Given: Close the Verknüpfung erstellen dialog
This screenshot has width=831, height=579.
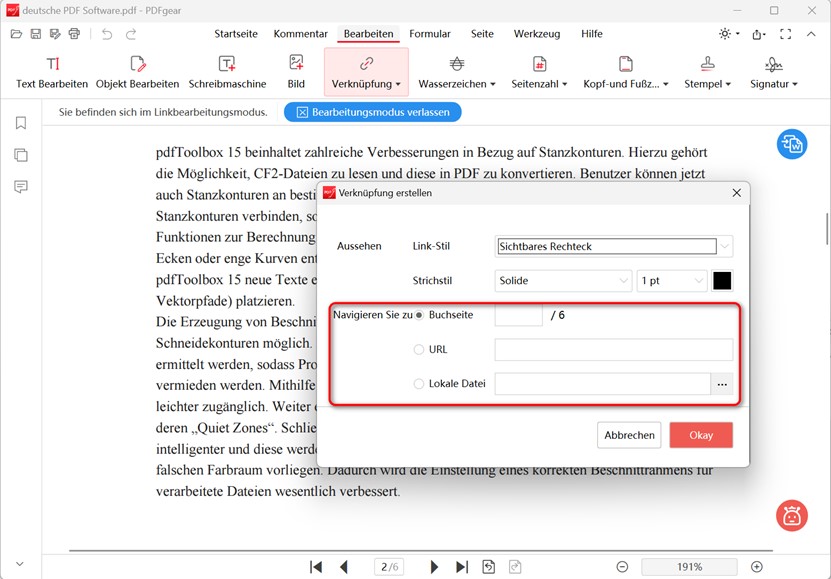Looking at the screenshot, I should 737,193.
